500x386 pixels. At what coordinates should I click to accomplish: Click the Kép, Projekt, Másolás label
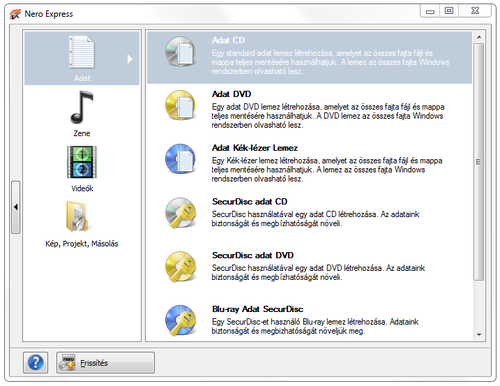tap(82, 244)
